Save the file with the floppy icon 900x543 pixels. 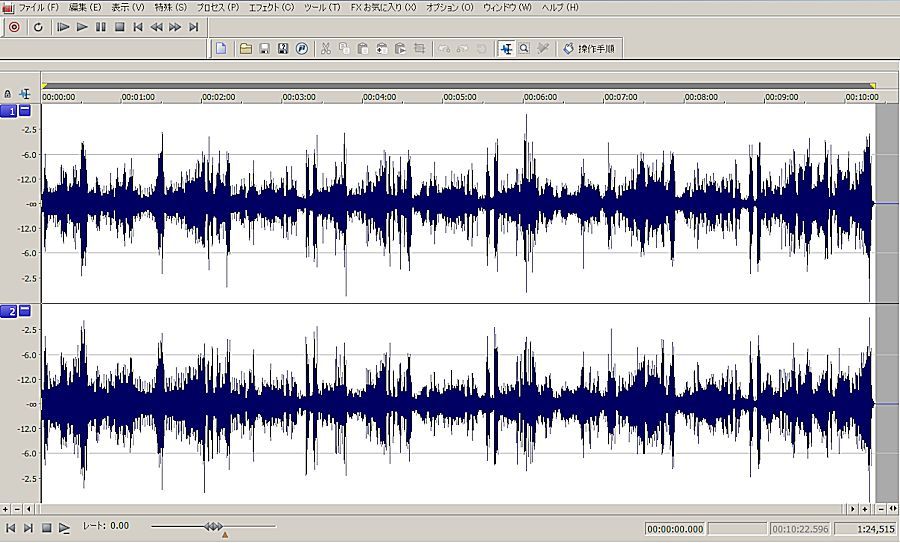265,49
